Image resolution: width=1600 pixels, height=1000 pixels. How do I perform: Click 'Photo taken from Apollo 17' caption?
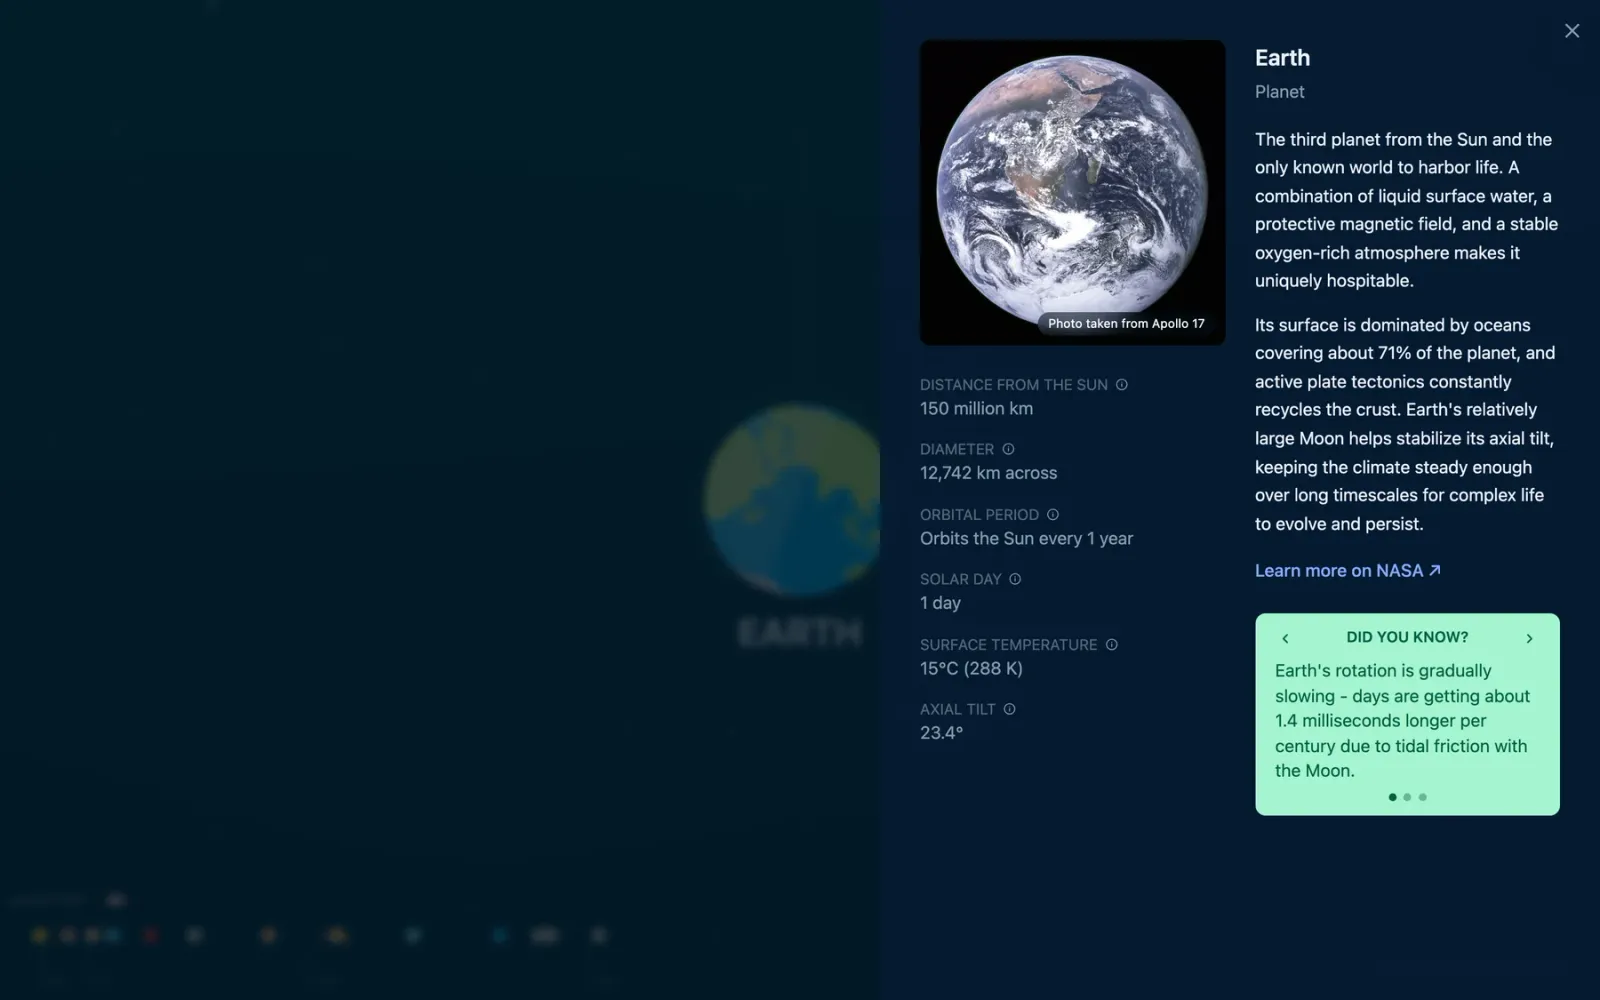tap(1126, 324)
